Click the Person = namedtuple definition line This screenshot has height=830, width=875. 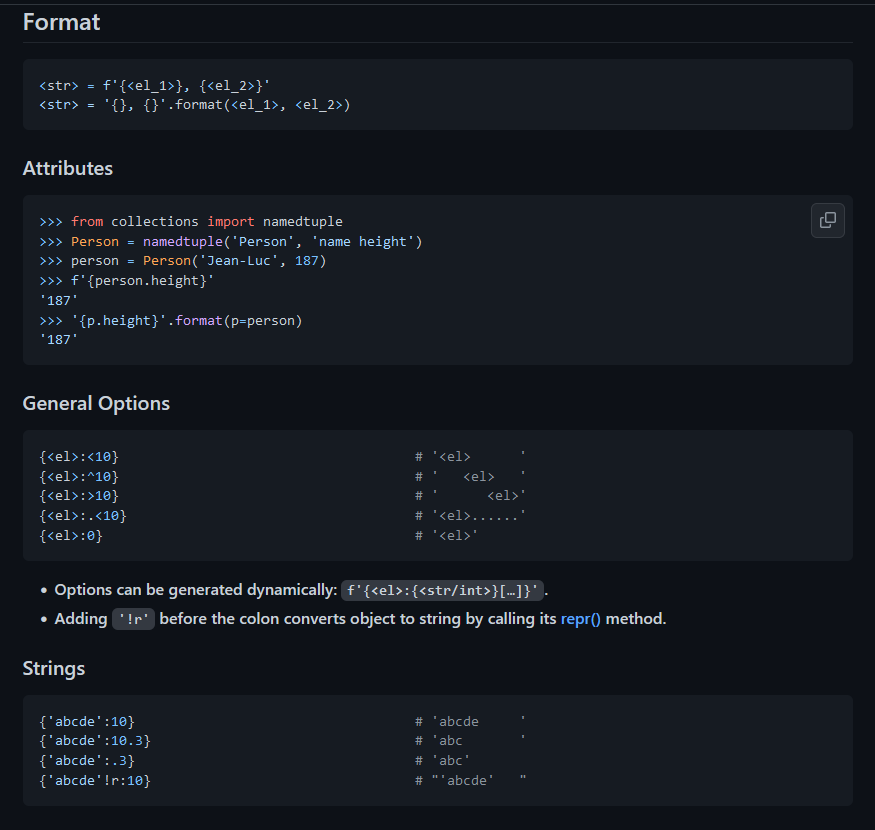[x=231, y=241]
